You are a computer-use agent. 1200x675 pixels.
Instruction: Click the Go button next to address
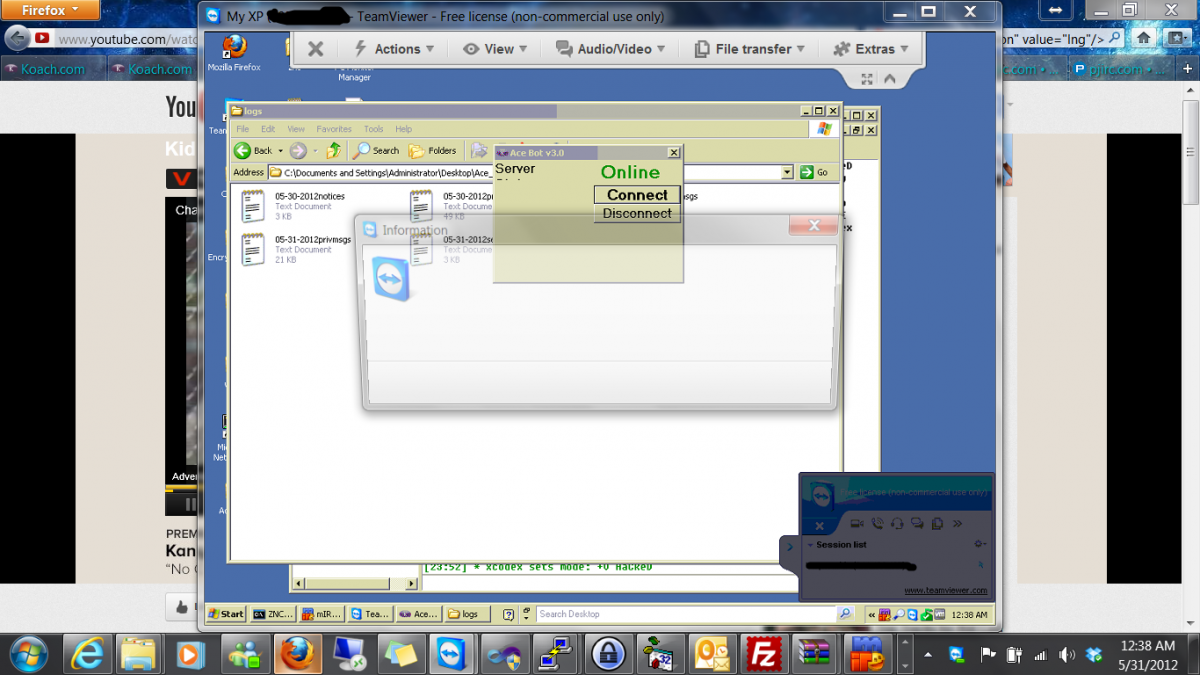815,172
